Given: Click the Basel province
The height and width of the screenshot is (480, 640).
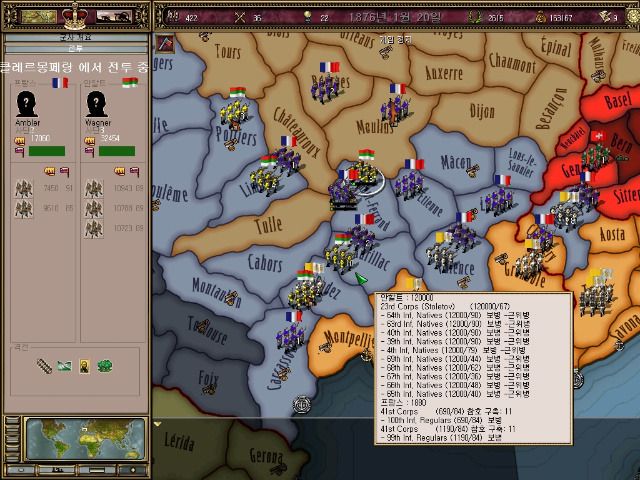Looking at the screenshot, I should click(618, 100).
